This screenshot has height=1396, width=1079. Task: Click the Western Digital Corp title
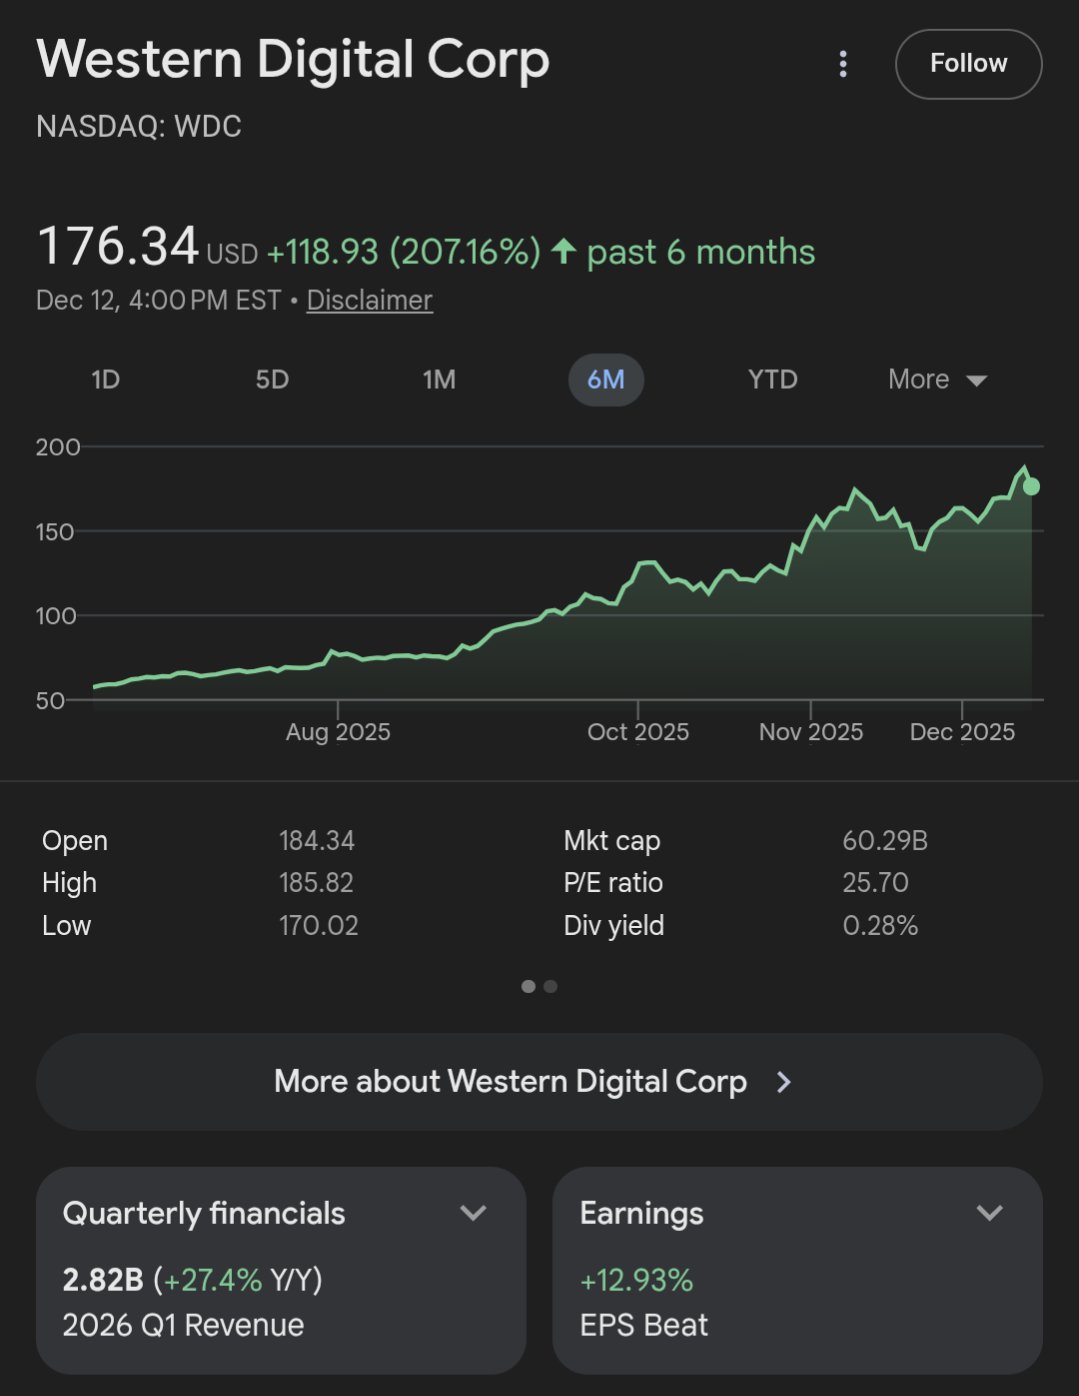[x=293, y=59]
